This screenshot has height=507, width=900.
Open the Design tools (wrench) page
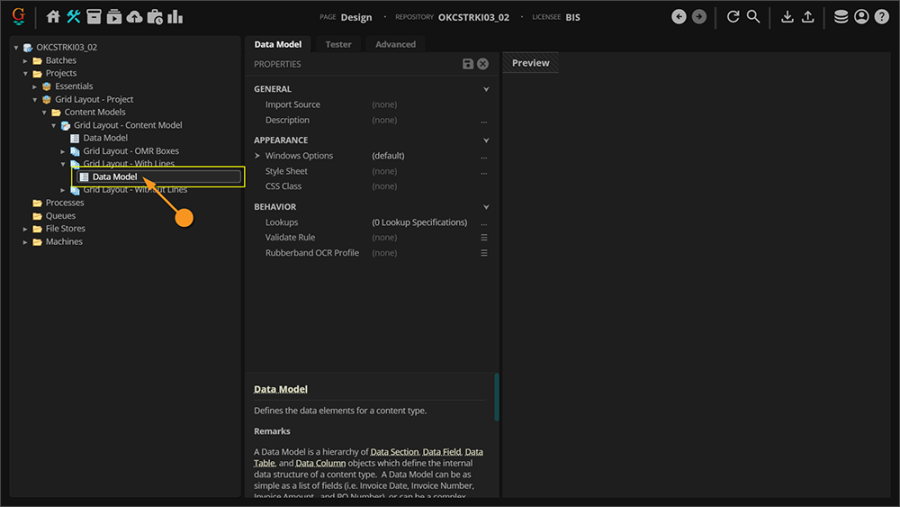click(74, 17)
